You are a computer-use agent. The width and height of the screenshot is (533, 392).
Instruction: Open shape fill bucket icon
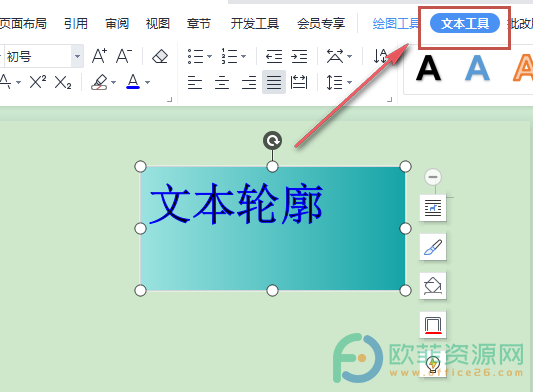coord(433,286)
